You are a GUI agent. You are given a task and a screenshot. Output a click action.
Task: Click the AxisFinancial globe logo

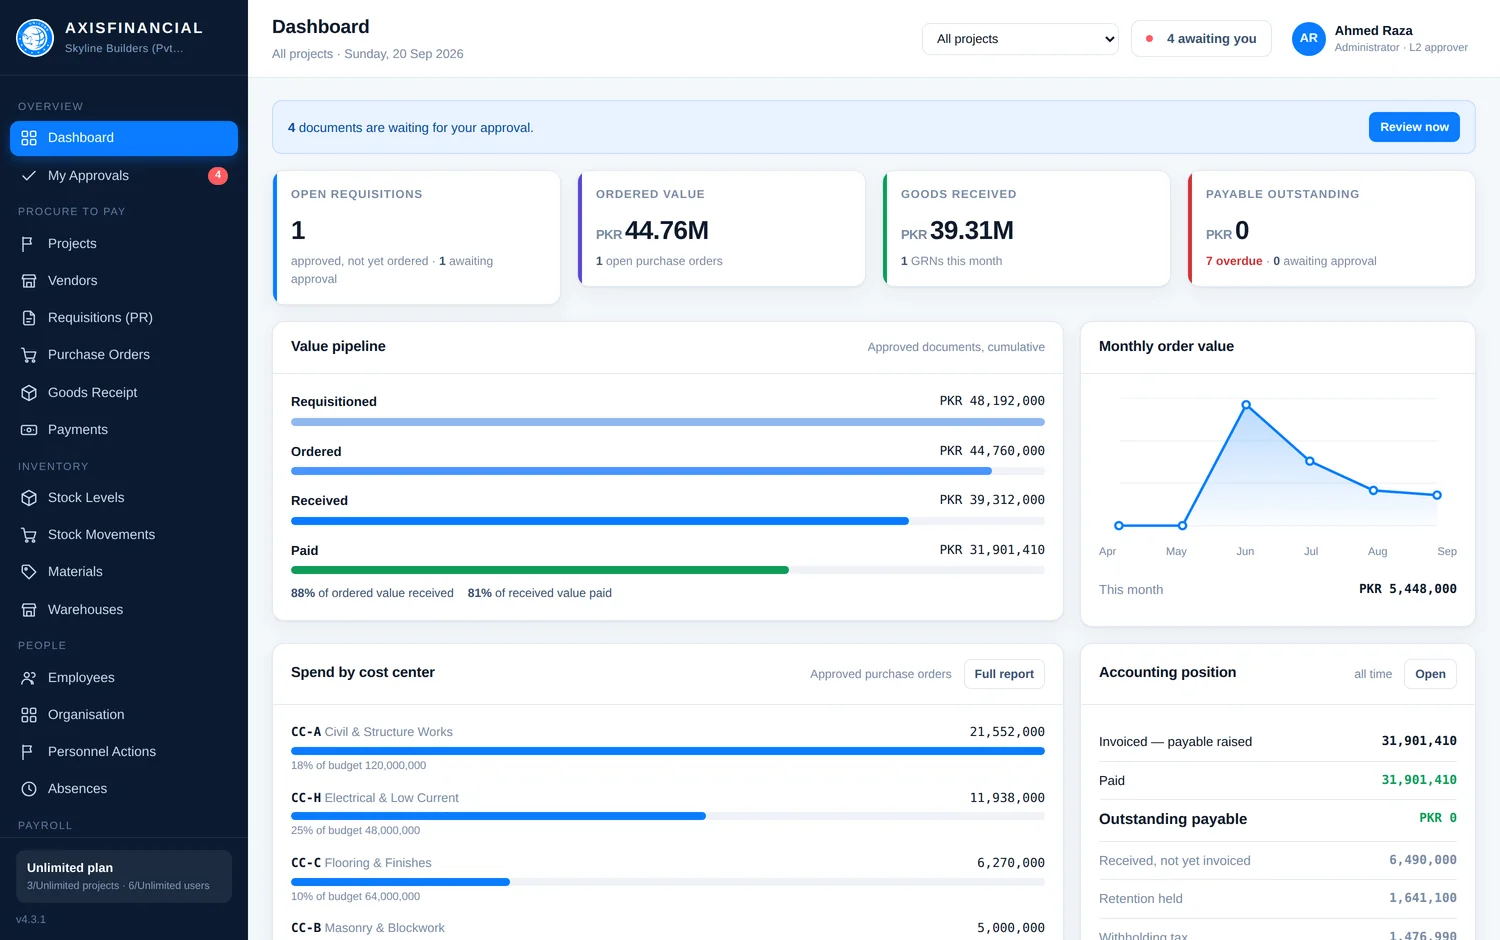pos(35,38)
